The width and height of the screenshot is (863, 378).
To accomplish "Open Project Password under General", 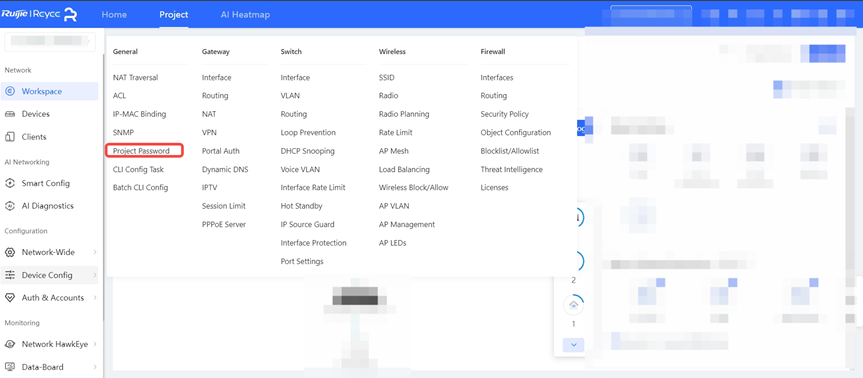I will pos(141,151).
